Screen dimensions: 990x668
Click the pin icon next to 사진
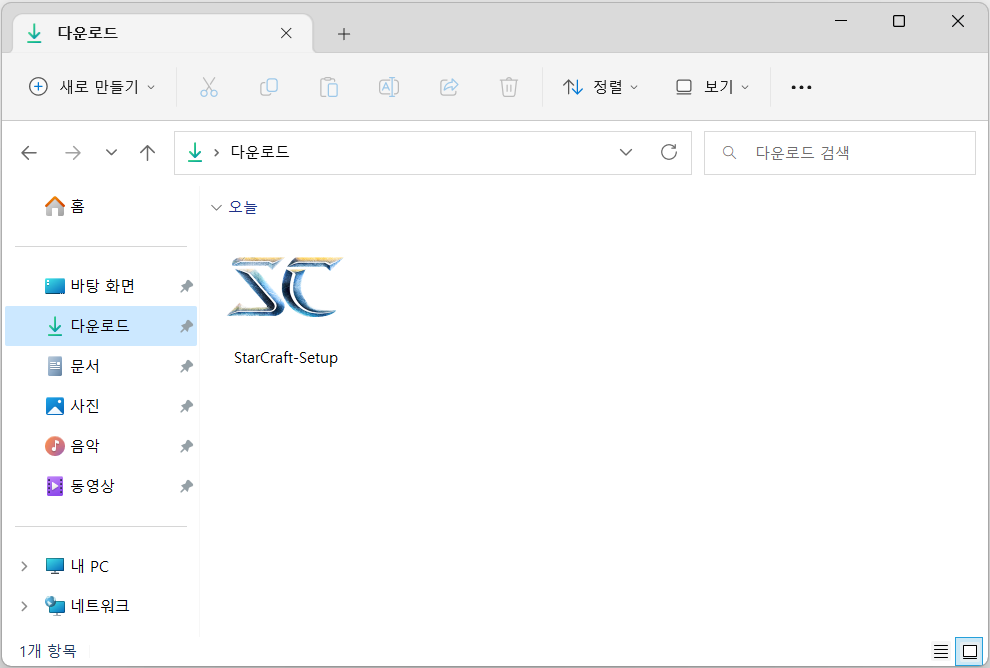(x=186, y=406)
